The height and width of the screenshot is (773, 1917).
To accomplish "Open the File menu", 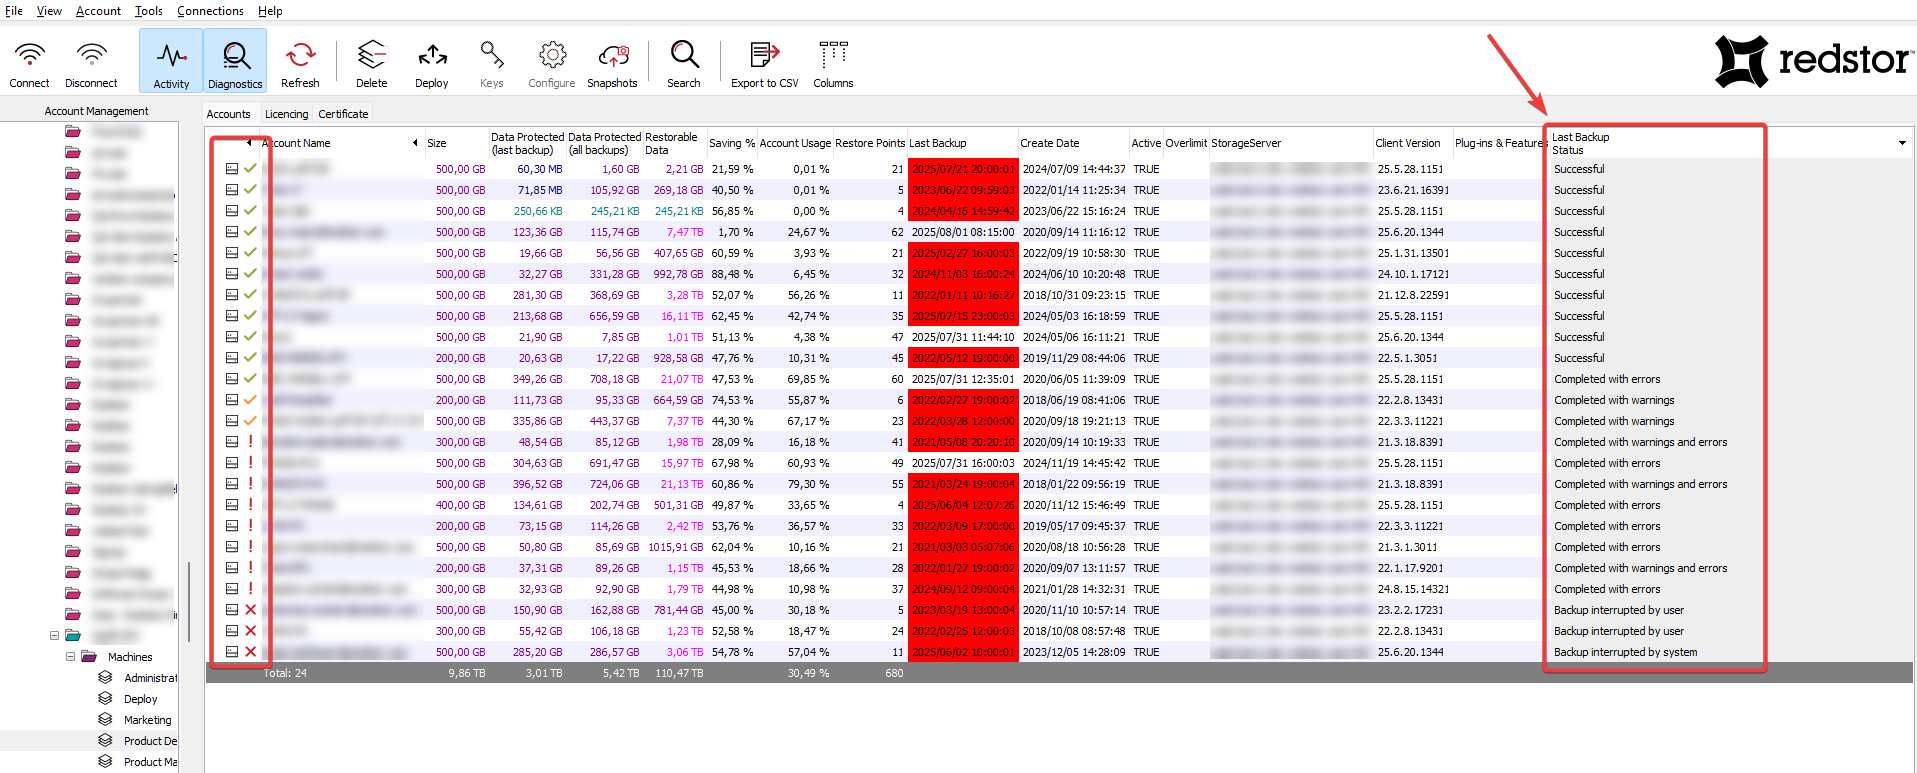I will point(14,11).
